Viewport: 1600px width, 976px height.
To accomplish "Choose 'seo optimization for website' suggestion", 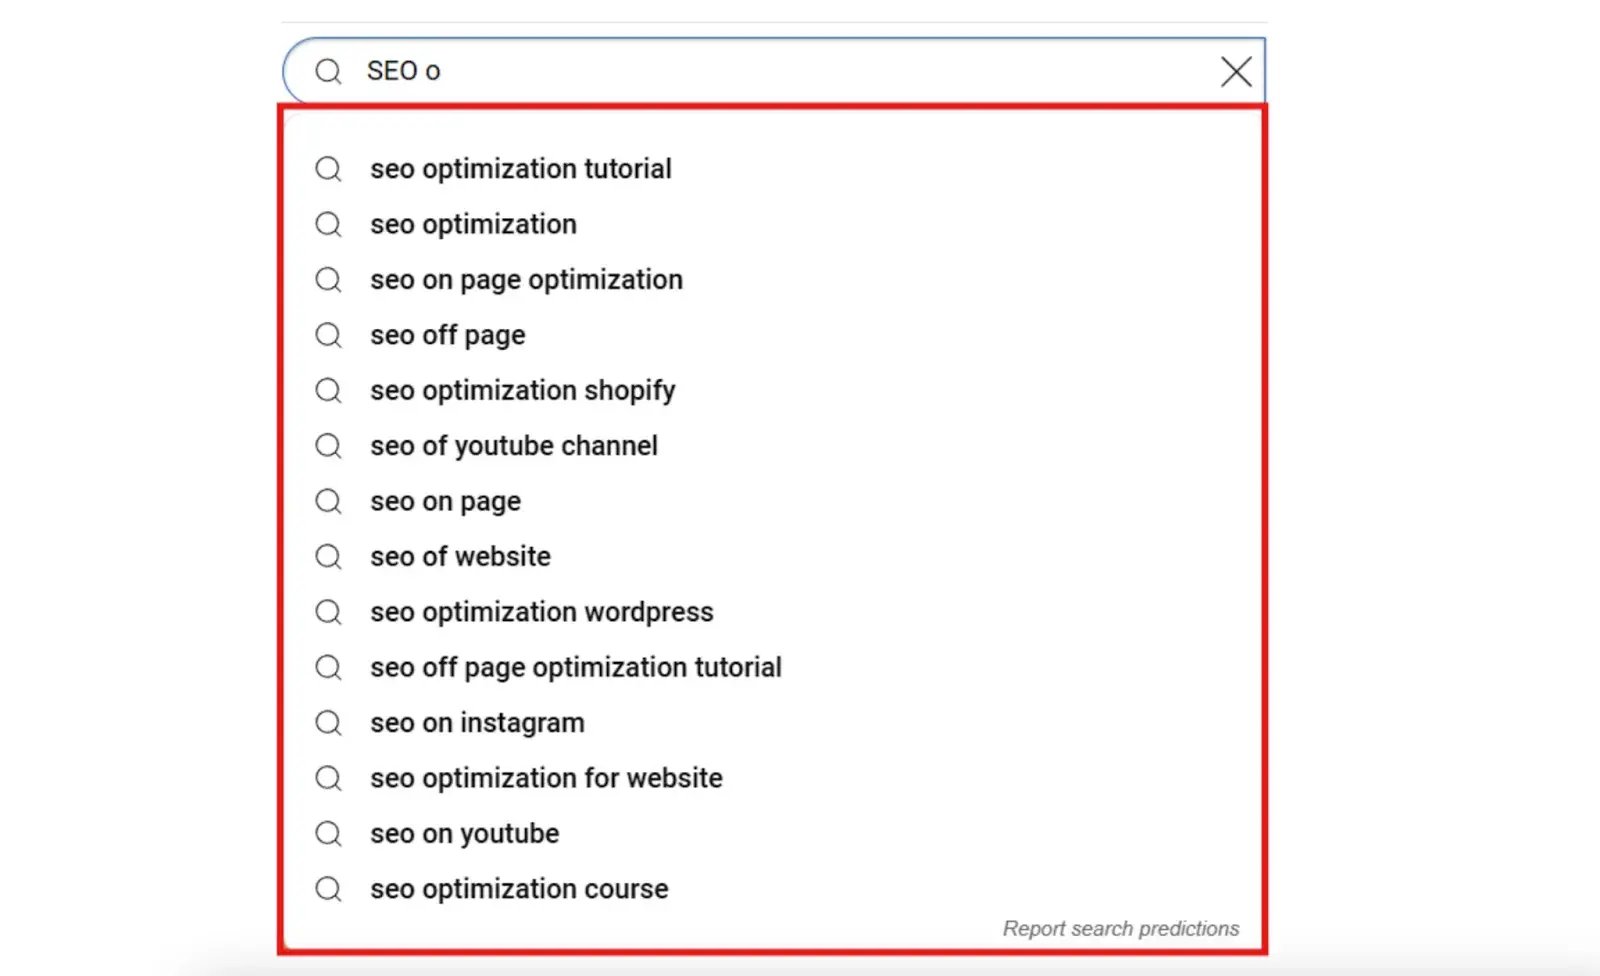I will [546, 778].
